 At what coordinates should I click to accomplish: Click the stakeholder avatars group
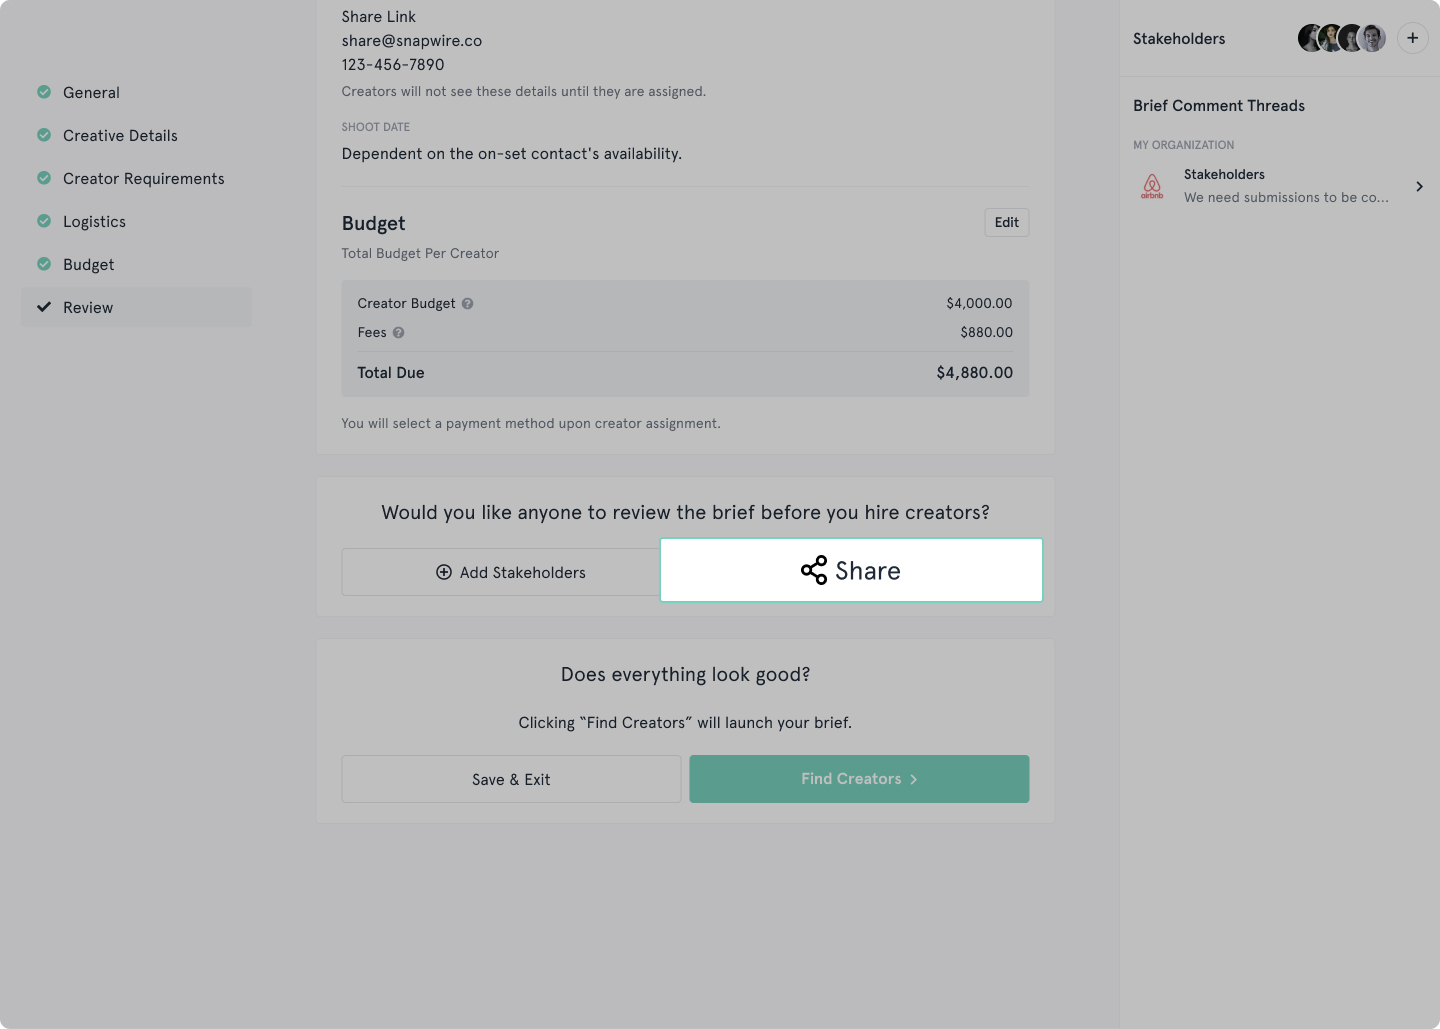tap(1341, 38)
